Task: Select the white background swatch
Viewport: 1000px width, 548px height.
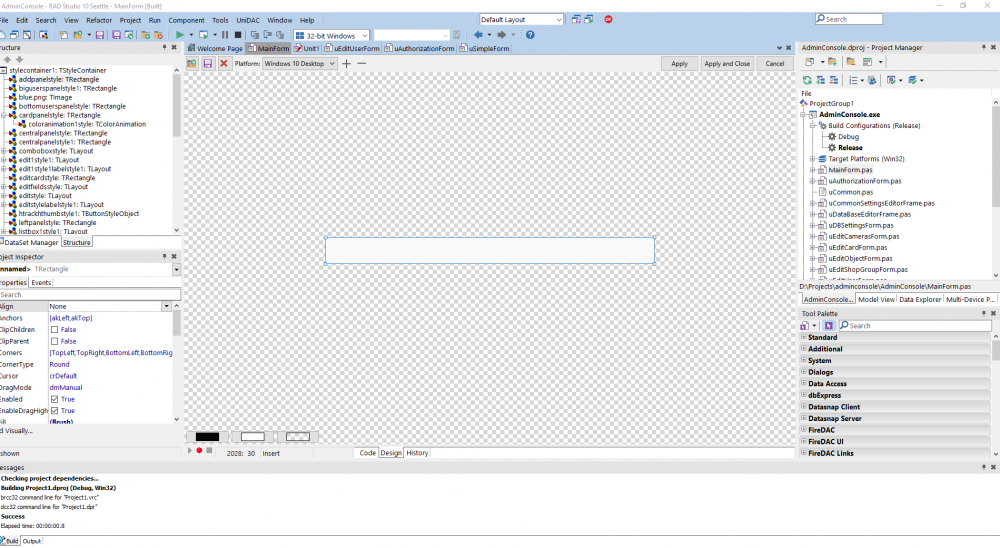Action: [x=253, y=437]
